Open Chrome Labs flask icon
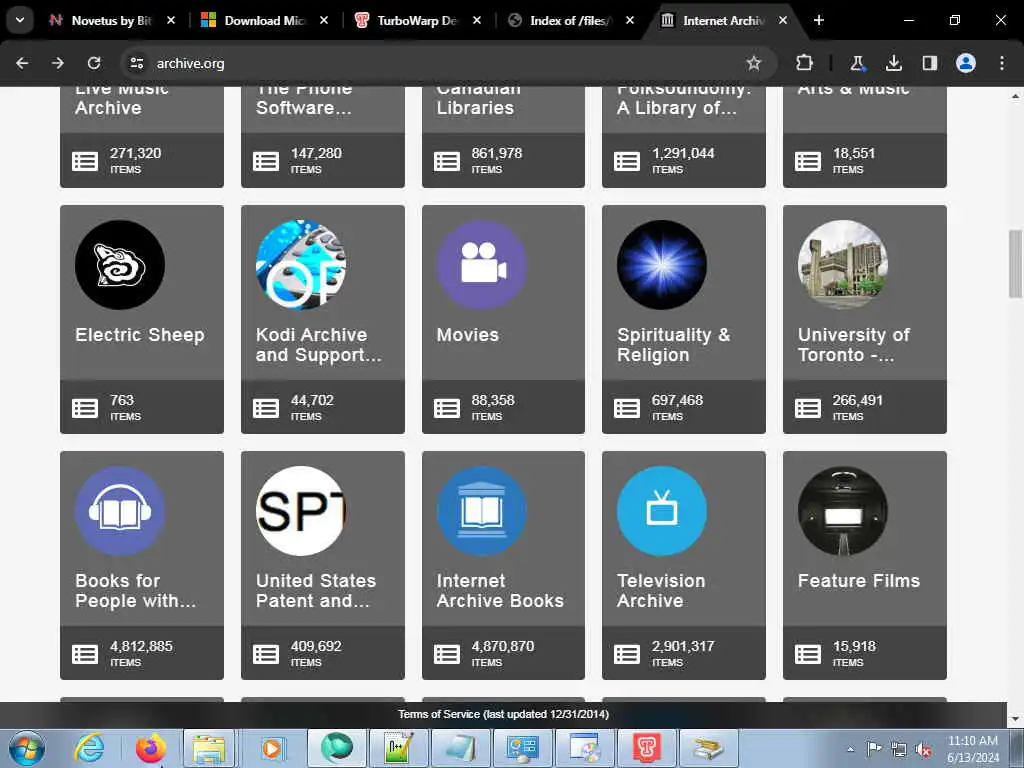Viewport: 1024px width, 768px height. pyautogui.click(x=857, y=63)
